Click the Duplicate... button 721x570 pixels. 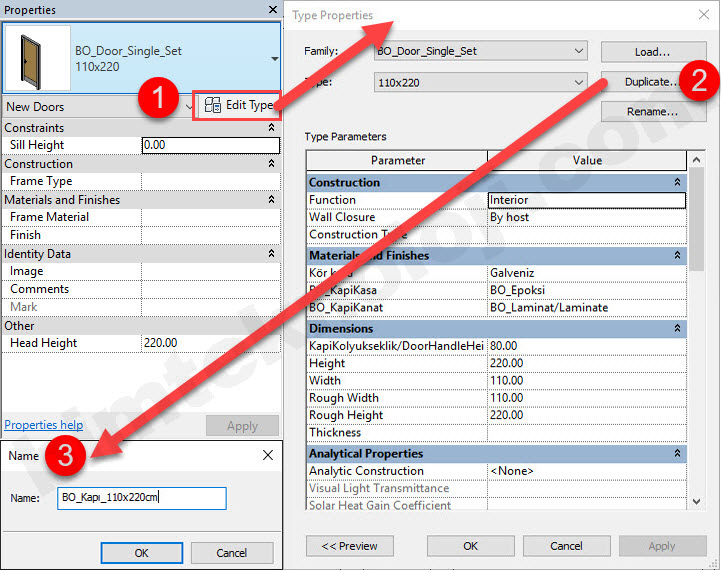coord(646,82)
